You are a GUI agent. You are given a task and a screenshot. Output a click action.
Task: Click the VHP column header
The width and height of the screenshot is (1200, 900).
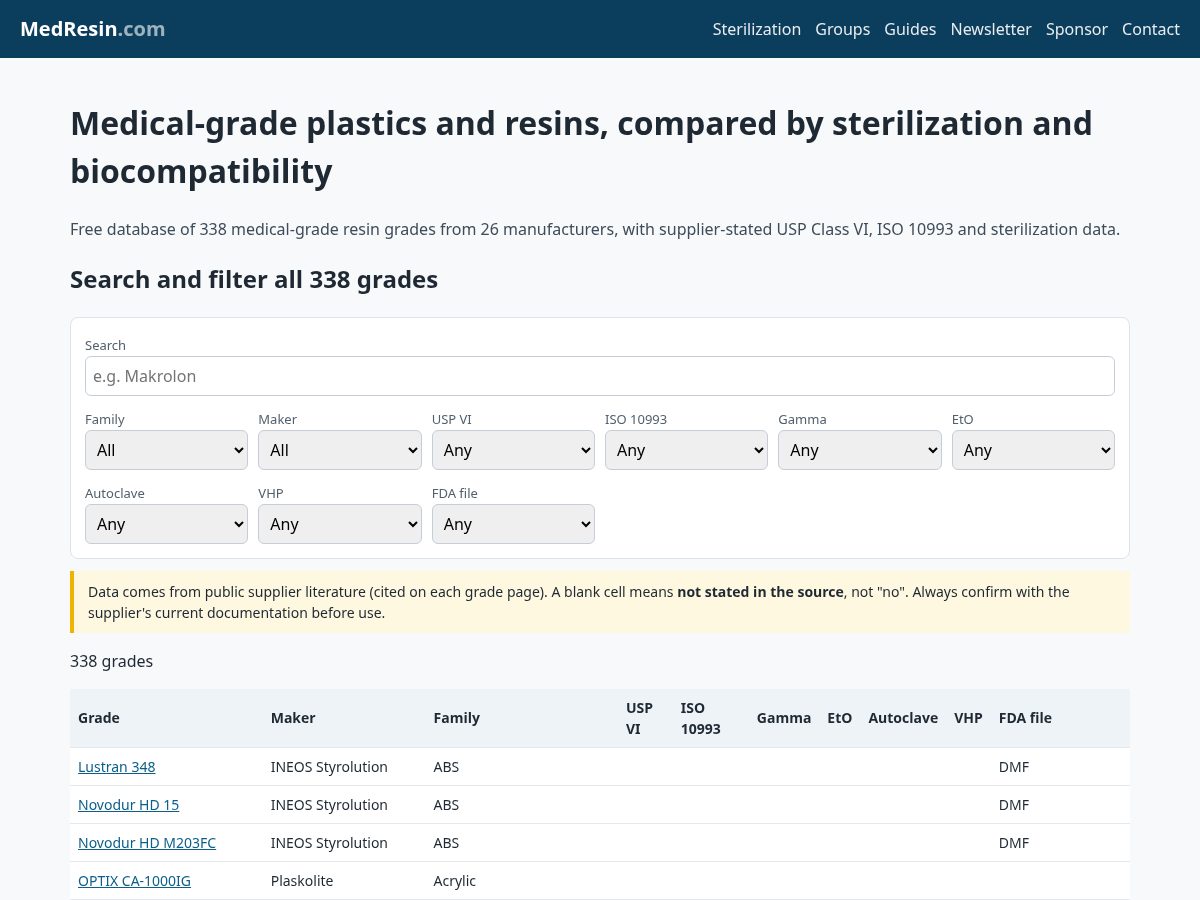click(968, 718)
